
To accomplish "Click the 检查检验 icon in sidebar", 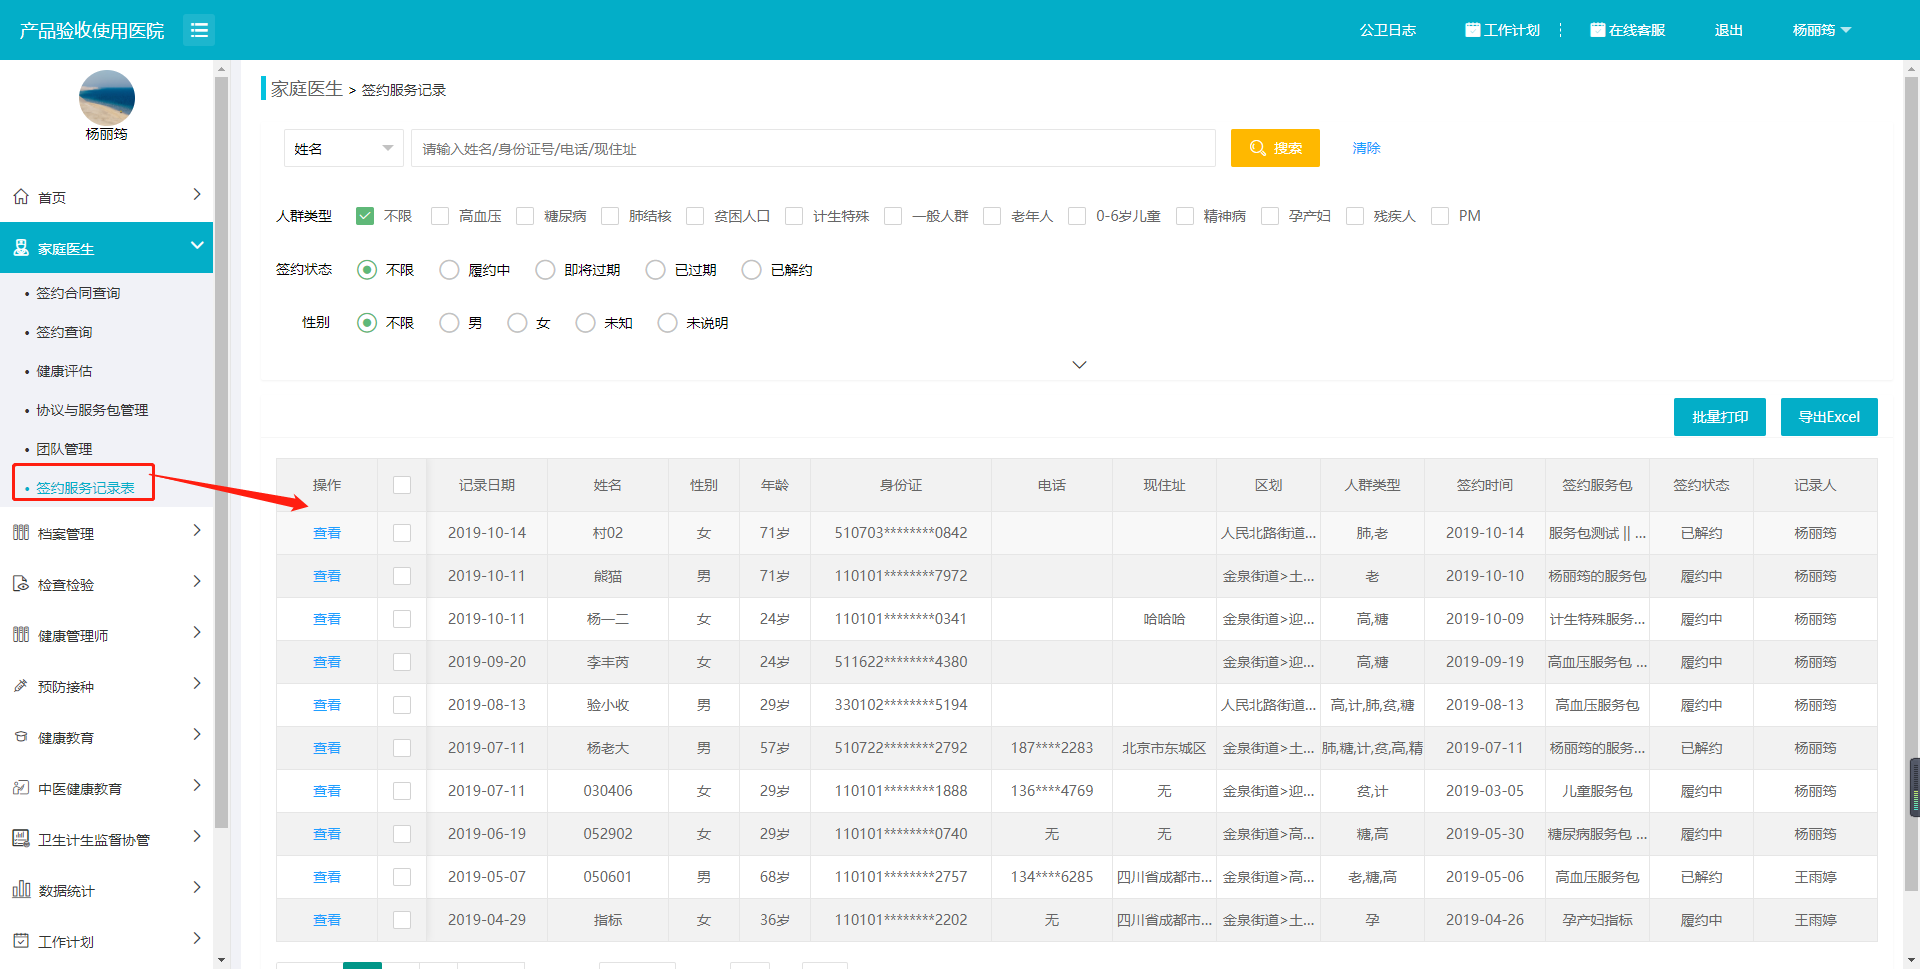I will point(21,584).
